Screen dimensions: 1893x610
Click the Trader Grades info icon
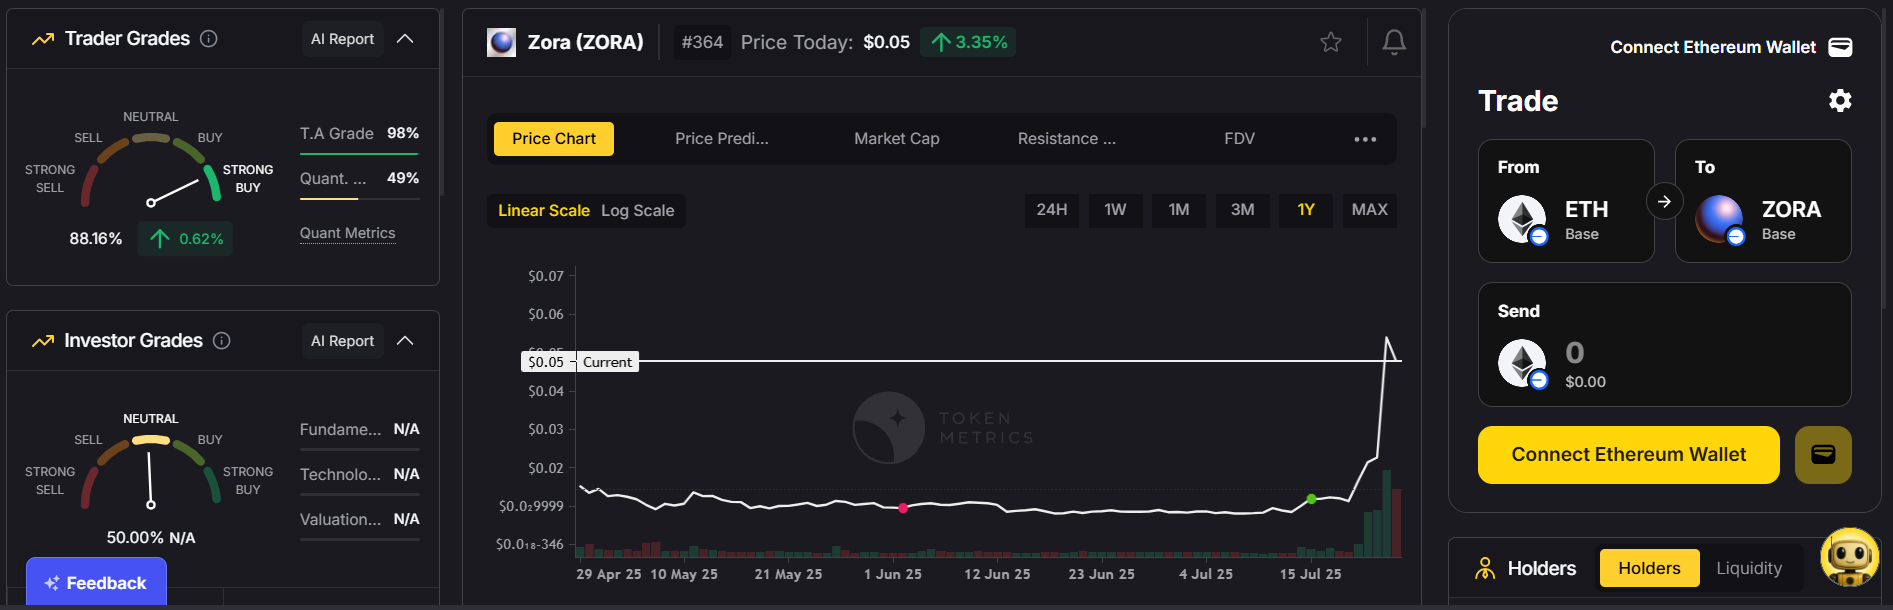click(x=209, y=39)
